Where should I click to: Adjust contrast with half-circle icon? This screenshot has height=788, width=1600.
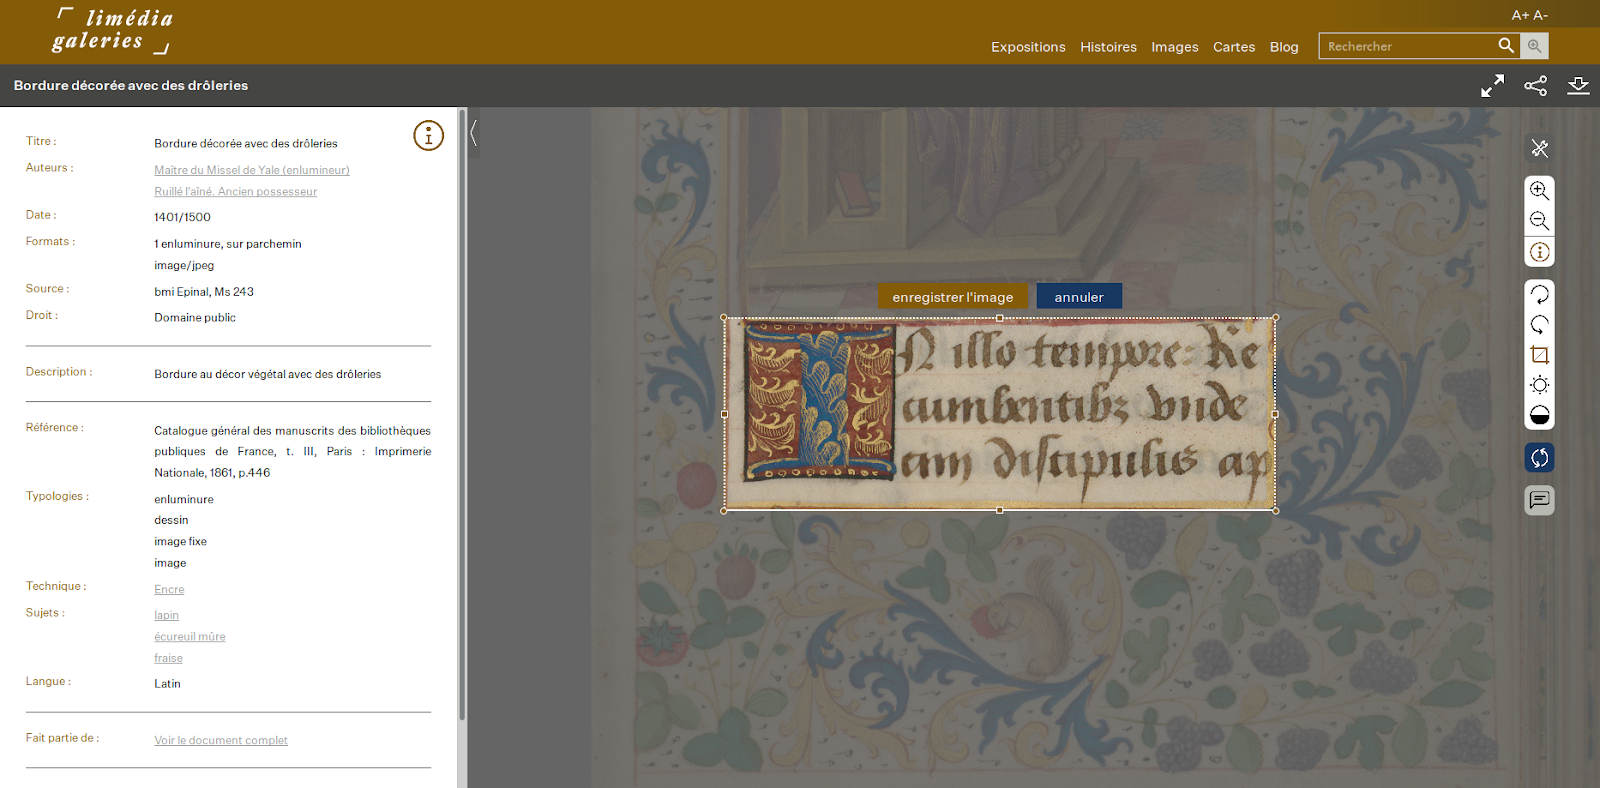click(x=1540, y=415)
